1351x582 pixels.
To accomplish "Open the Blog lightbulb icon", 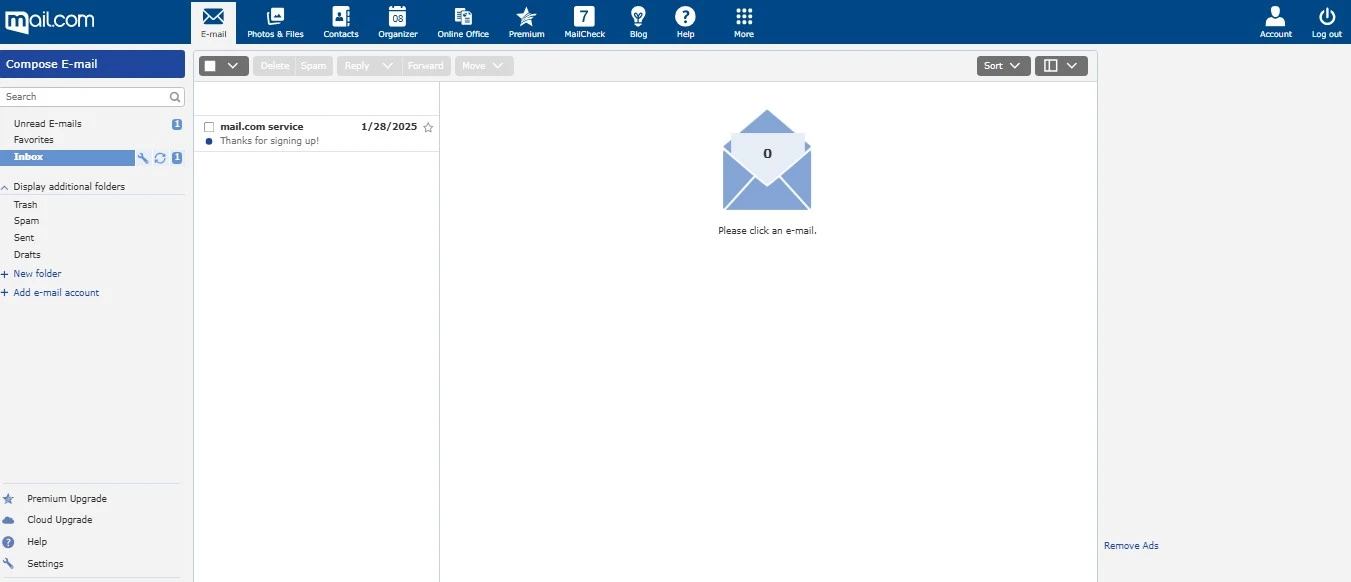I will (x=638, y=16).
